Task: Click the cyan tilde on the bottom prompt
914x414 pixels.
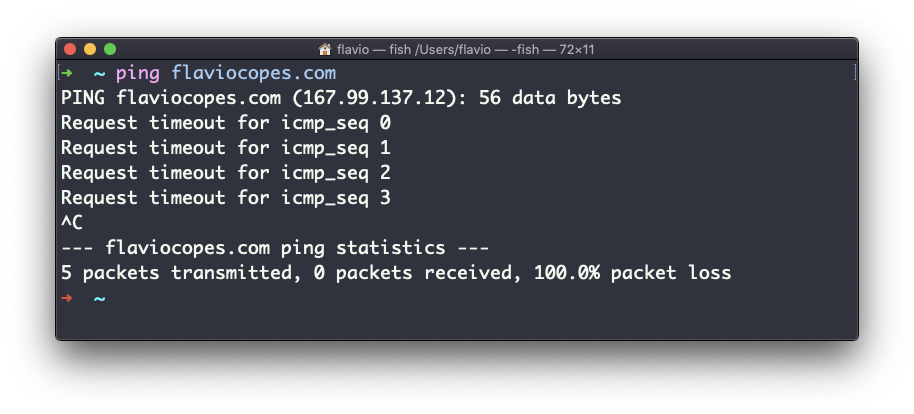Action: pos(99,298)
